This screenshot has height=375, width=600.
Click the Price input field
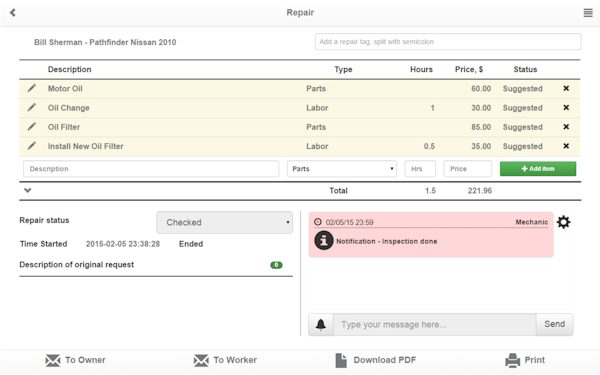[x=467, y=169]
